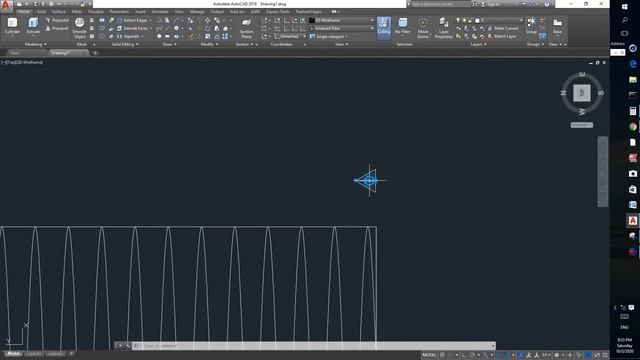The width and height of the screenshot is (640, 360).
Task: Click the Move tool in Modify panel
Action: 208,20
